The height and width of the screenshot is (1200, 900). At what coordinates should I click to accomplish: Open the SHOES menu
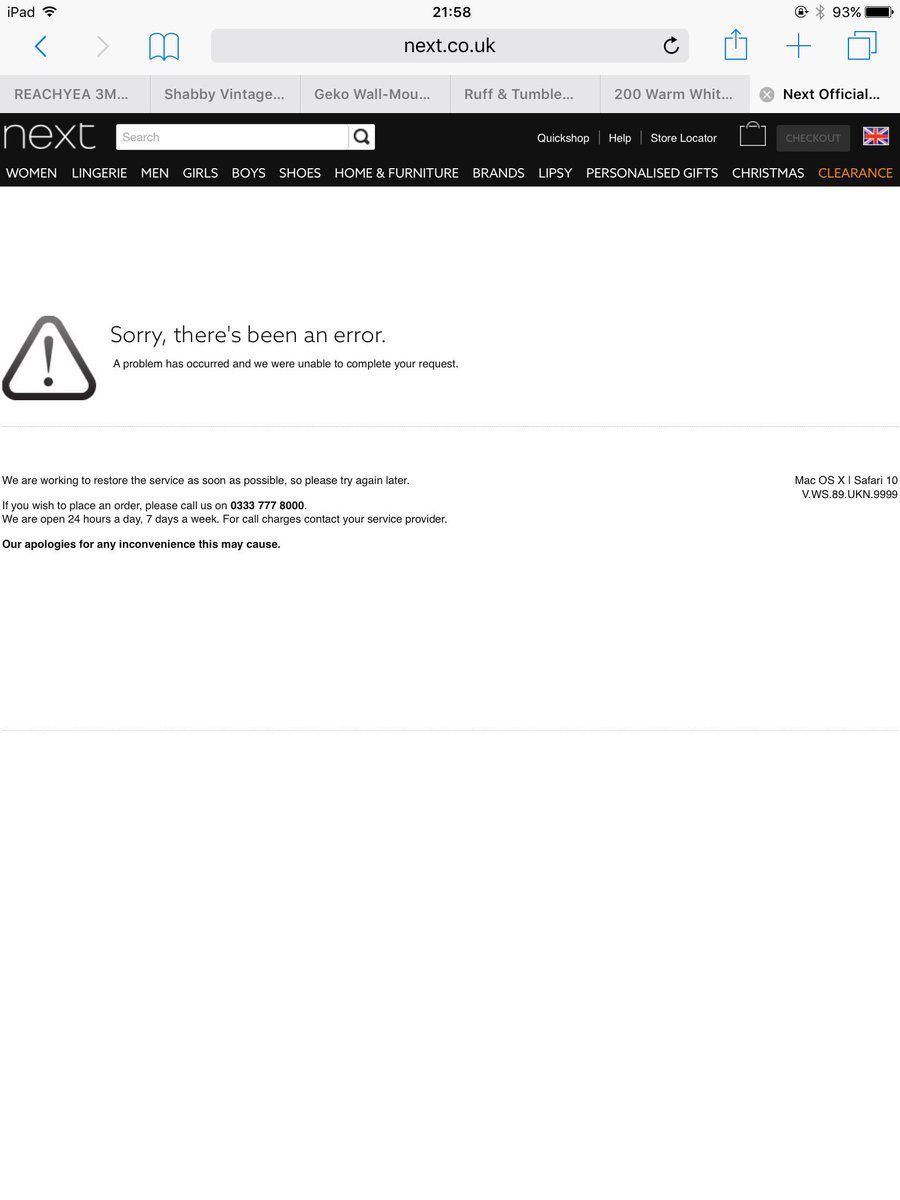coord(300,173)
